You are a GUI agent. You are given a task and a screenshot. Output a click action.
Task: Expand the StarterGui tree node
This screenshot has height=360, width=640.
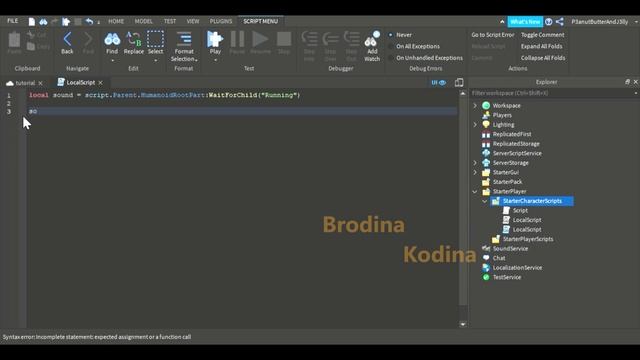(x=475, y=172)
